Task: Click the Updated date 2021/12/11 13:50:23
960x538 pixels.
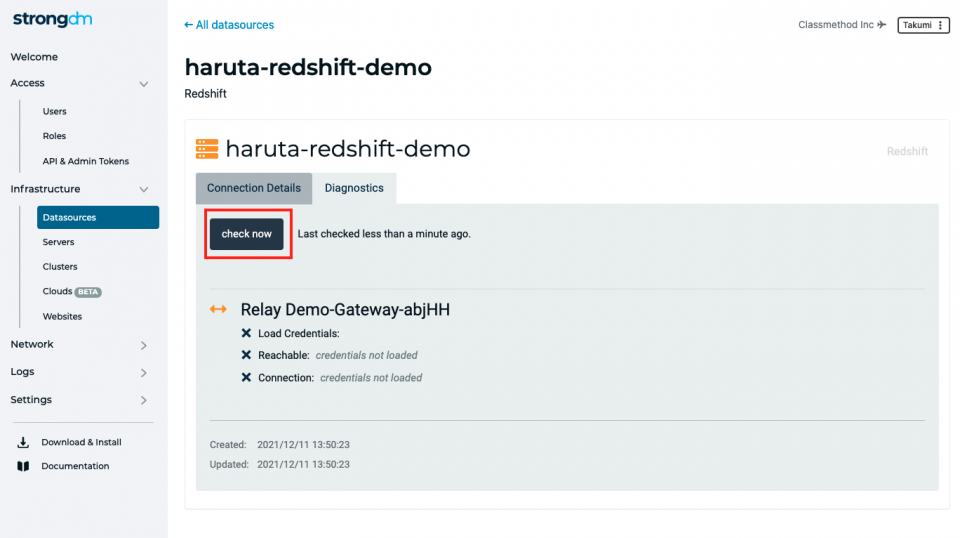Action: pos(303,465)
